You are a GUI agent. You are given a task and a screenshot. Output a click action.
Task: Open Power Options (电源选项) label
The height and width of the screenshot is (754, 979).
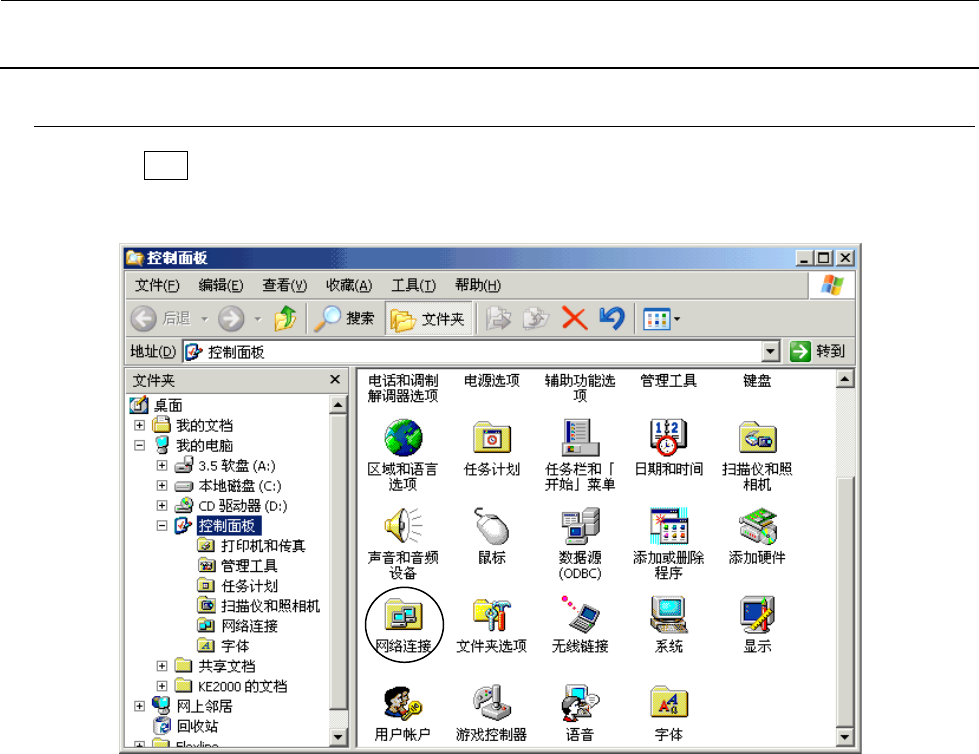coord(491,380)
